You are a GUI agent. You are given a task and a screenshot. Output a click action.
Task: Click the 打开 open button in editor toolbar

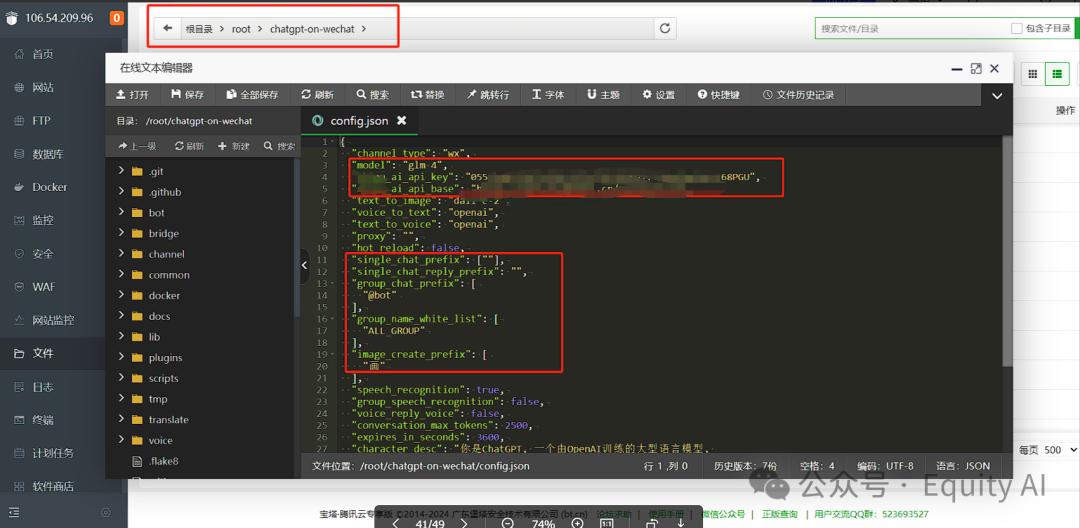(x=132, y=95)
